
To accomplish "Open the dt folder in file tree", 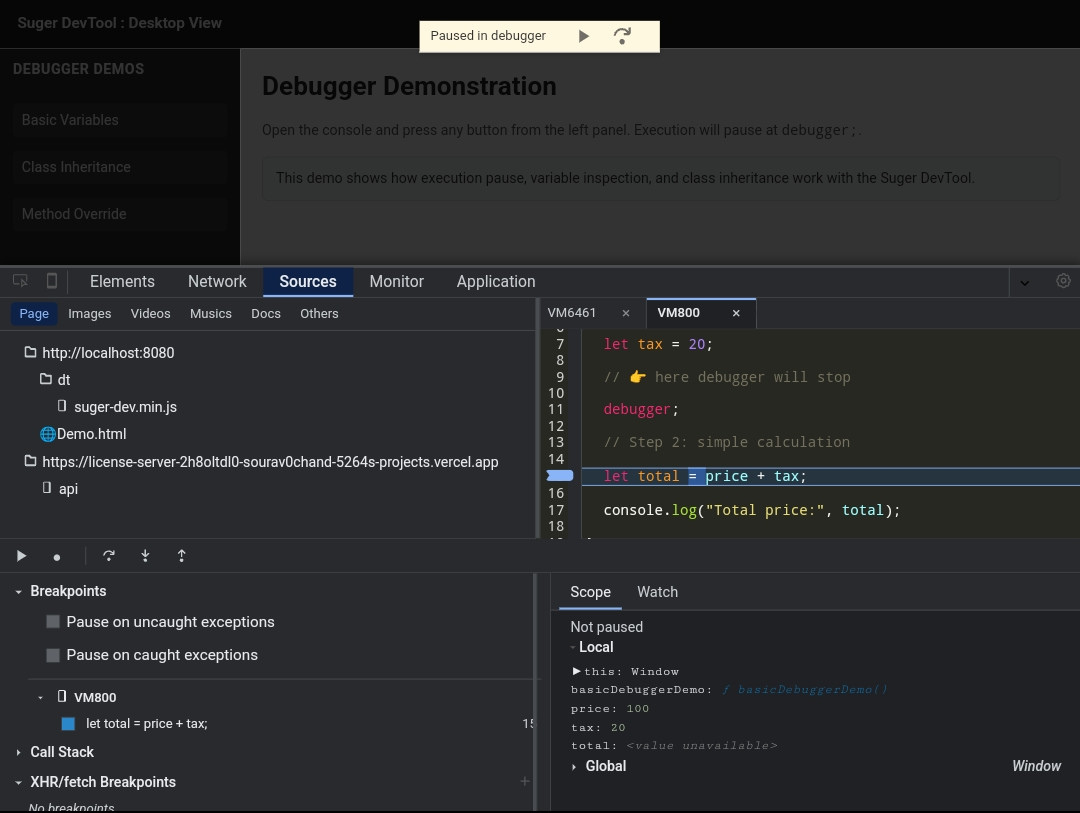I will [55, 380].
